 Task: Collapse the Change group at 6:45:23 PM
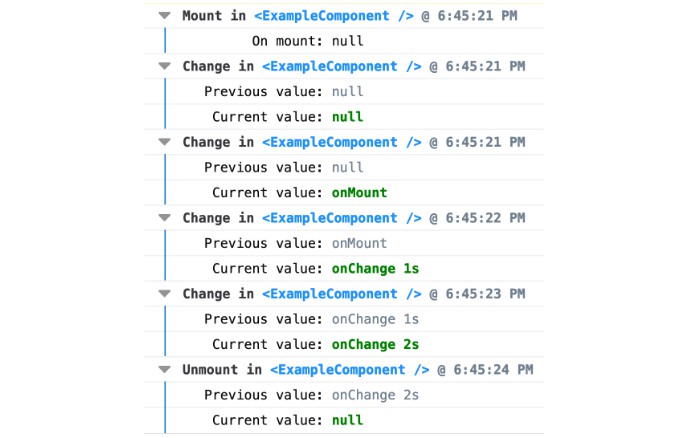click(165, 294)
